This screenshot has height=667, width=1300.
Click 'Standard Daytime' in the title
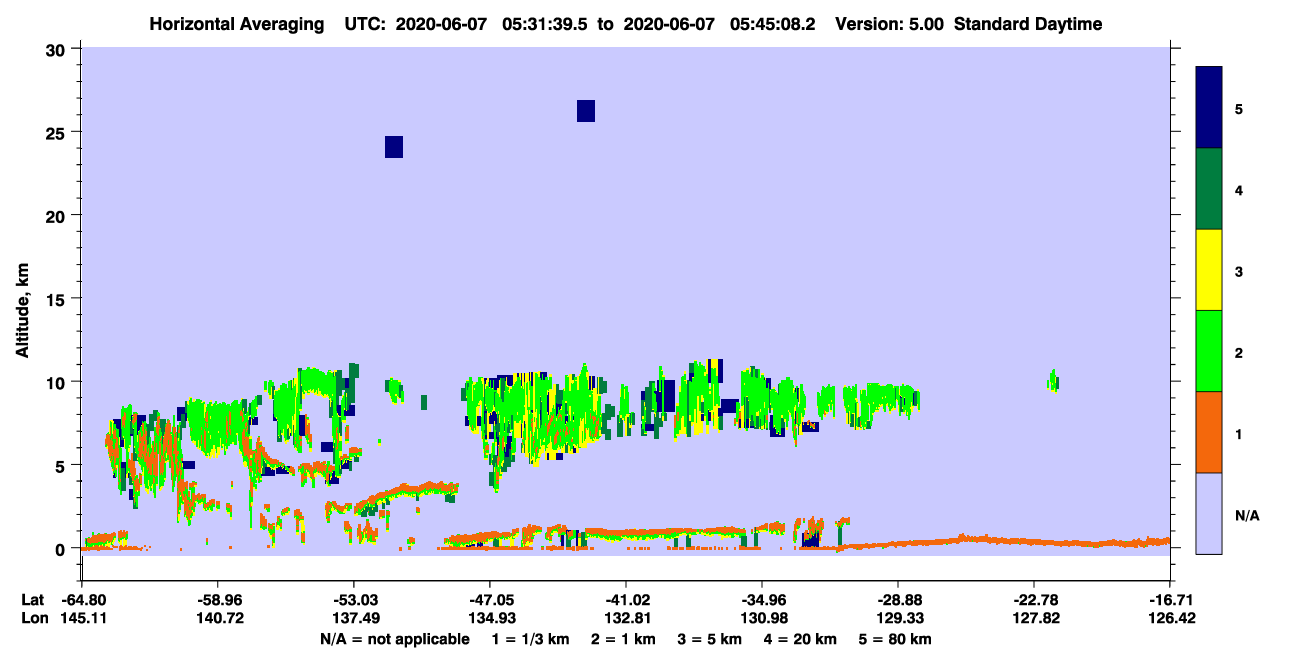coord(1028,24)
